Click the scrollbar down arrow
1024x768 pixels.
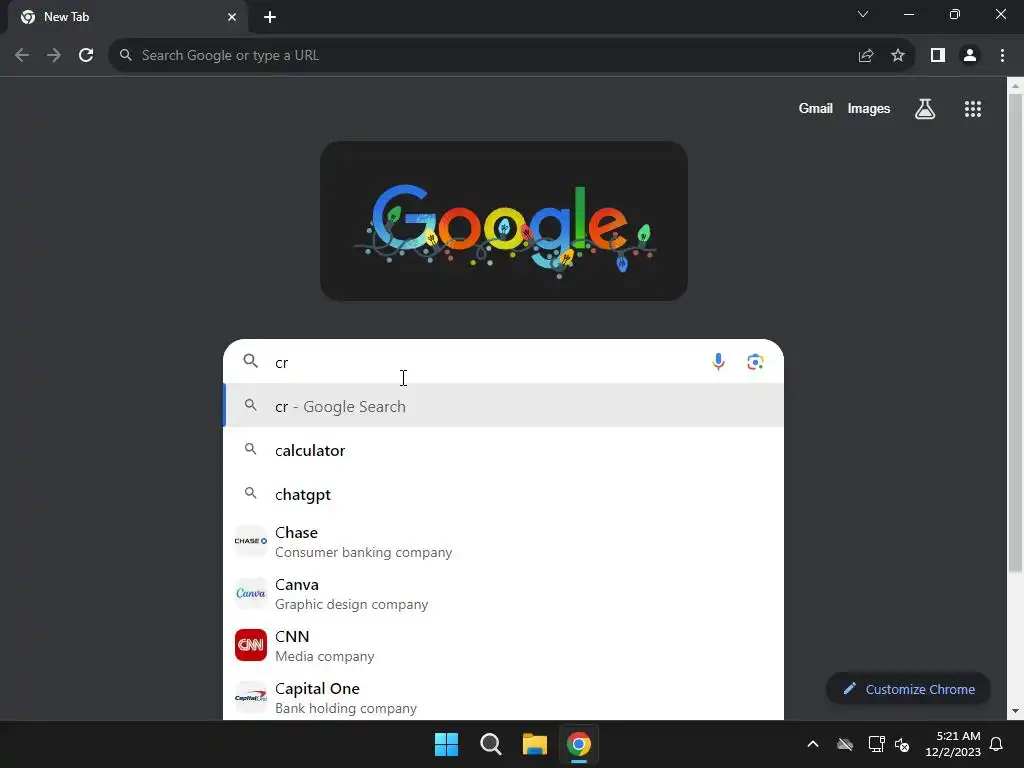pos(1015,711)
